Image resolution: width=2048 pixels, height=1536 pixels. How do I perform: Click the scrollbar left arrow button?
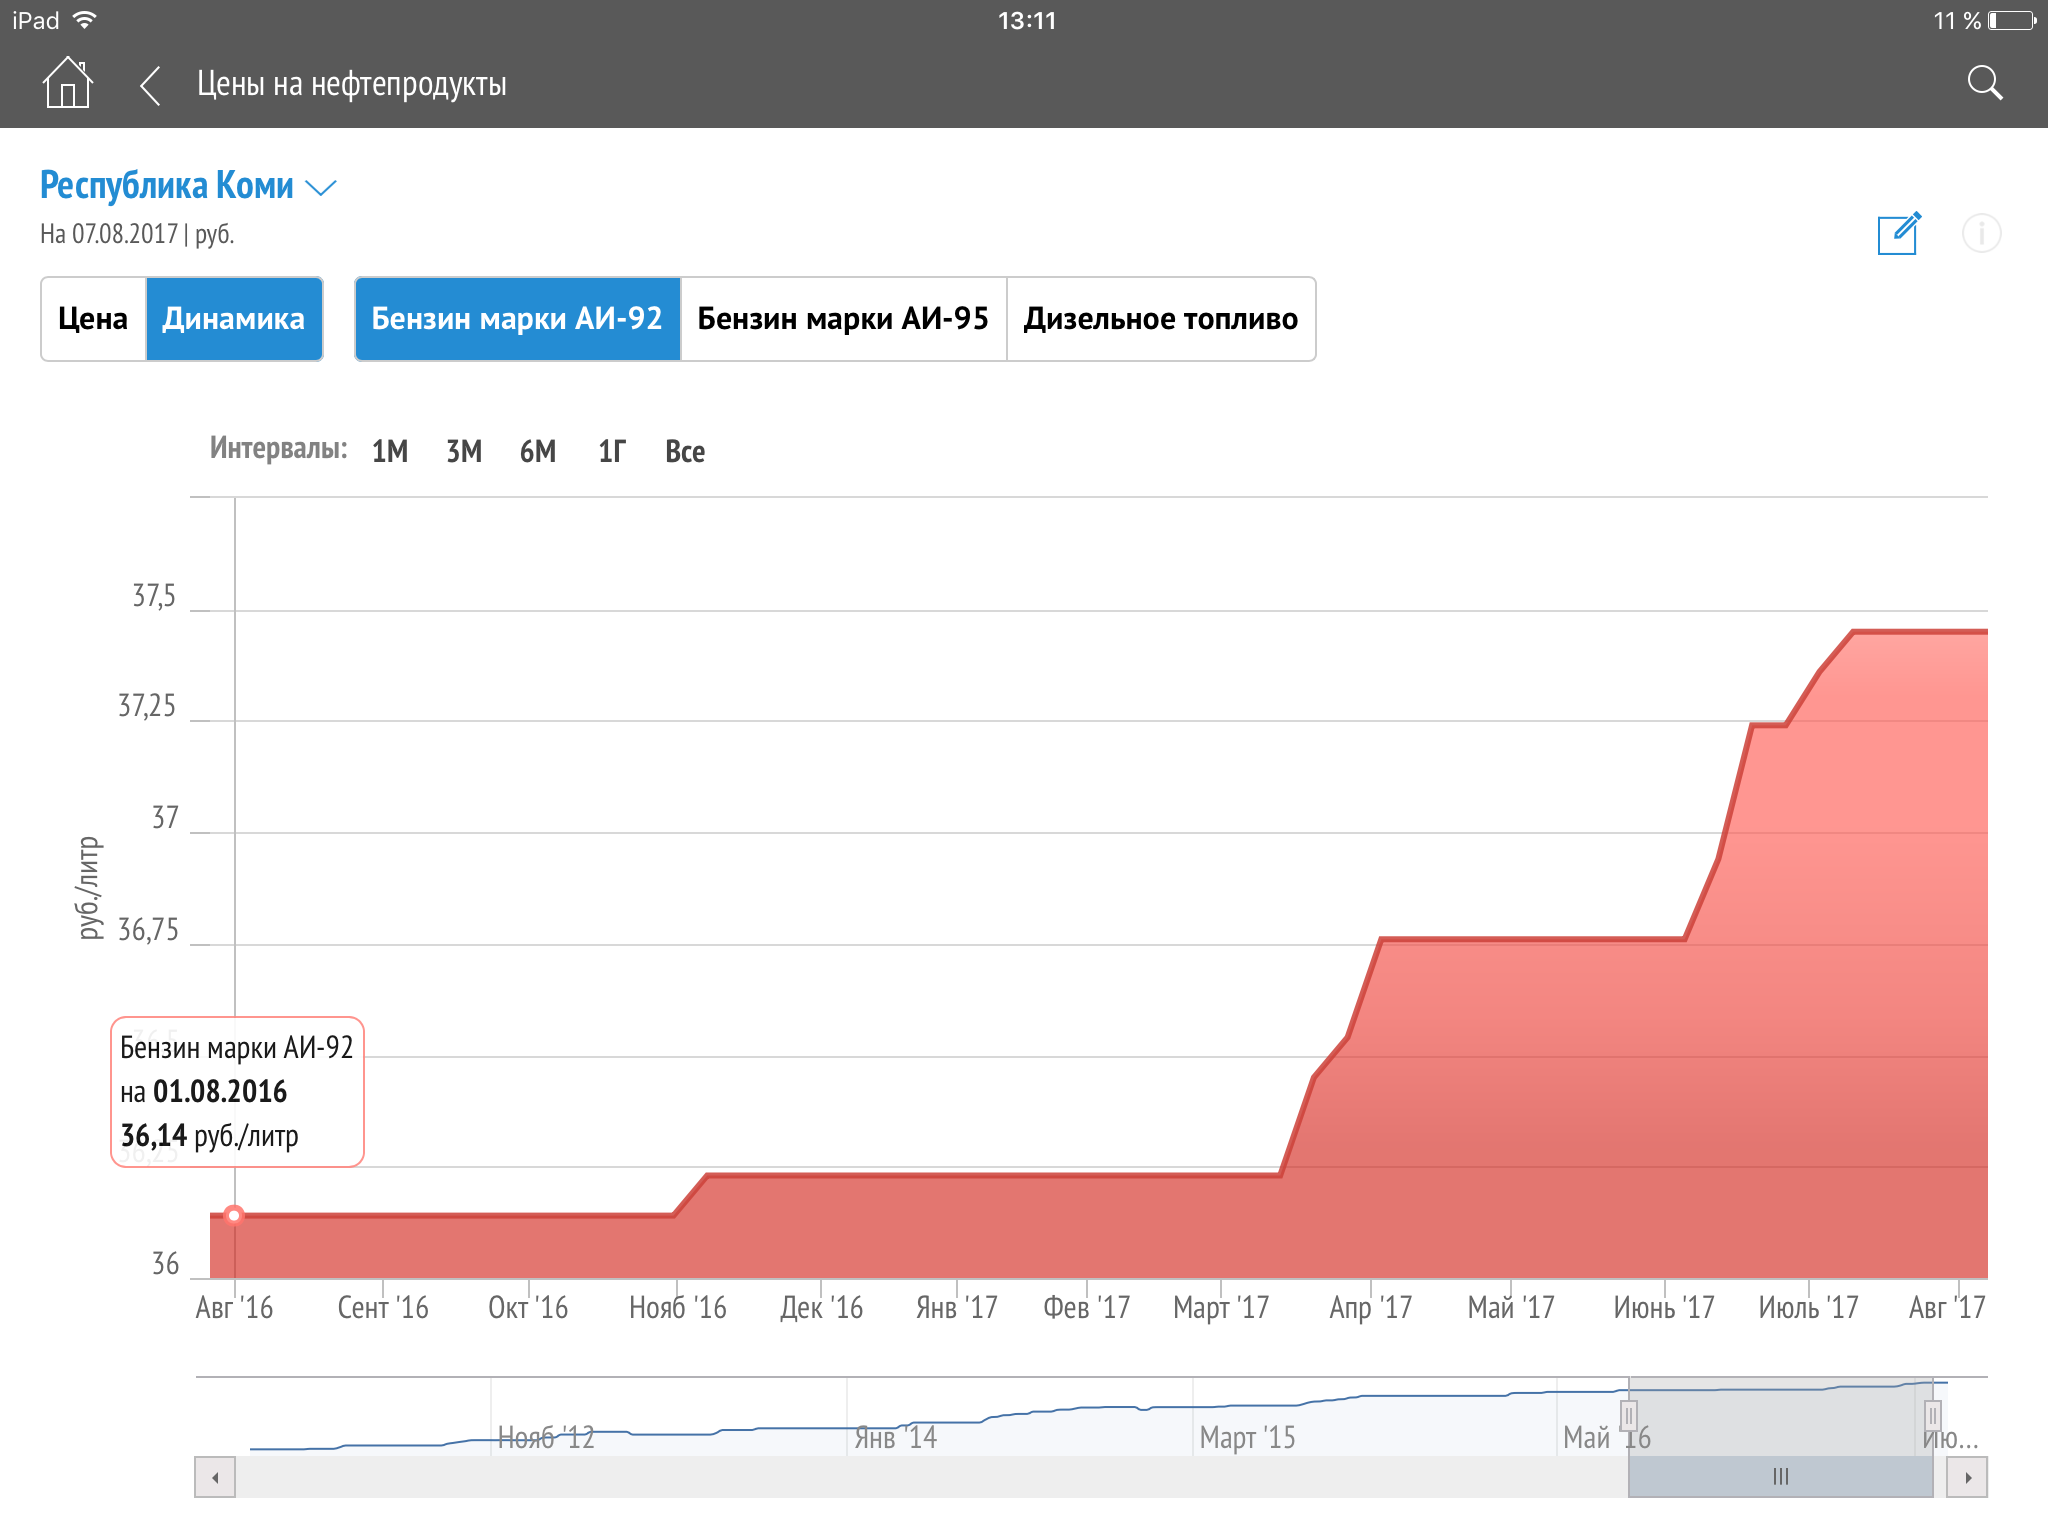[x=215, y=1477]
